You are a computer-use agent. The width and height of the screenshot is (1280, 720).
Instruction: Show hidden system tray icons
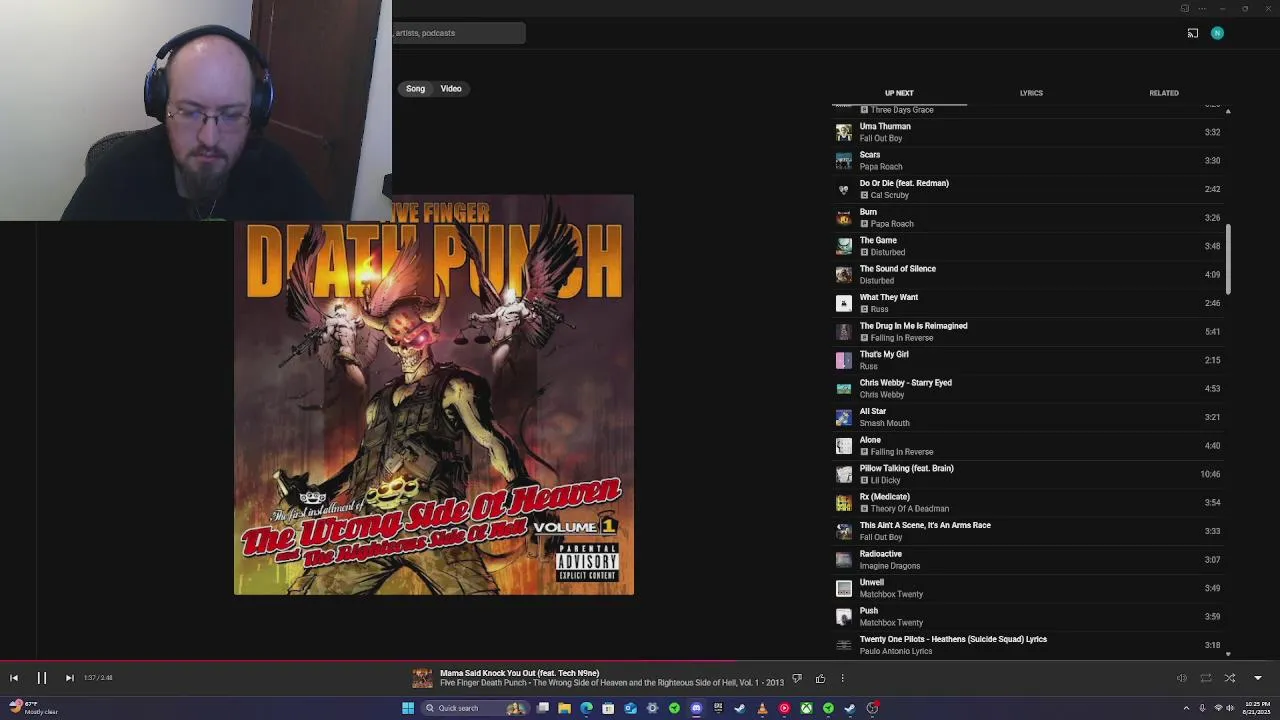(x=1186, y=708)
